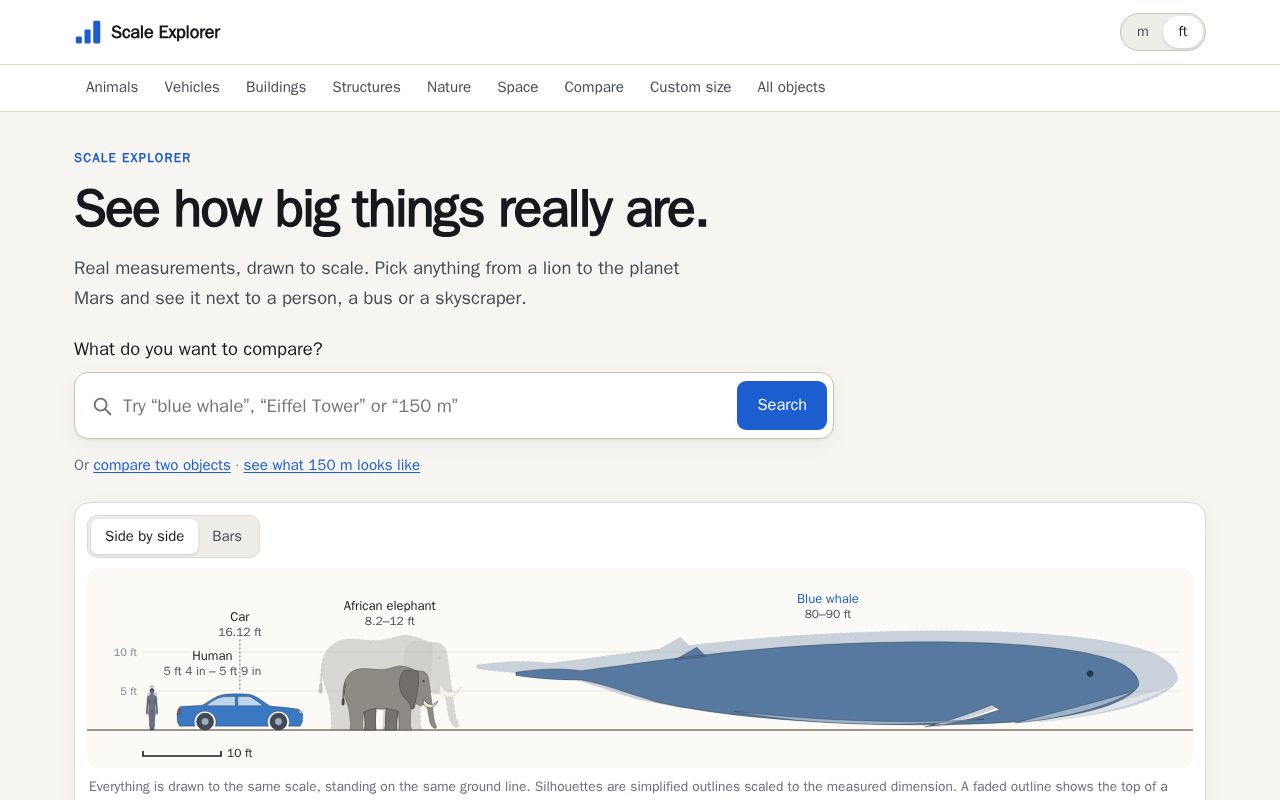Click the Scale Explorer bar-chart logo icon
1280x800 pixels.
click(88, 32)
